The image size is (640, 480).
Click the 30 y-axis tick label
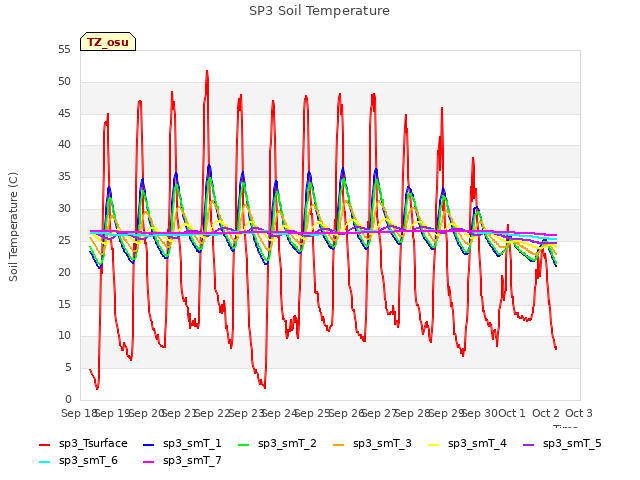[64, 209]
